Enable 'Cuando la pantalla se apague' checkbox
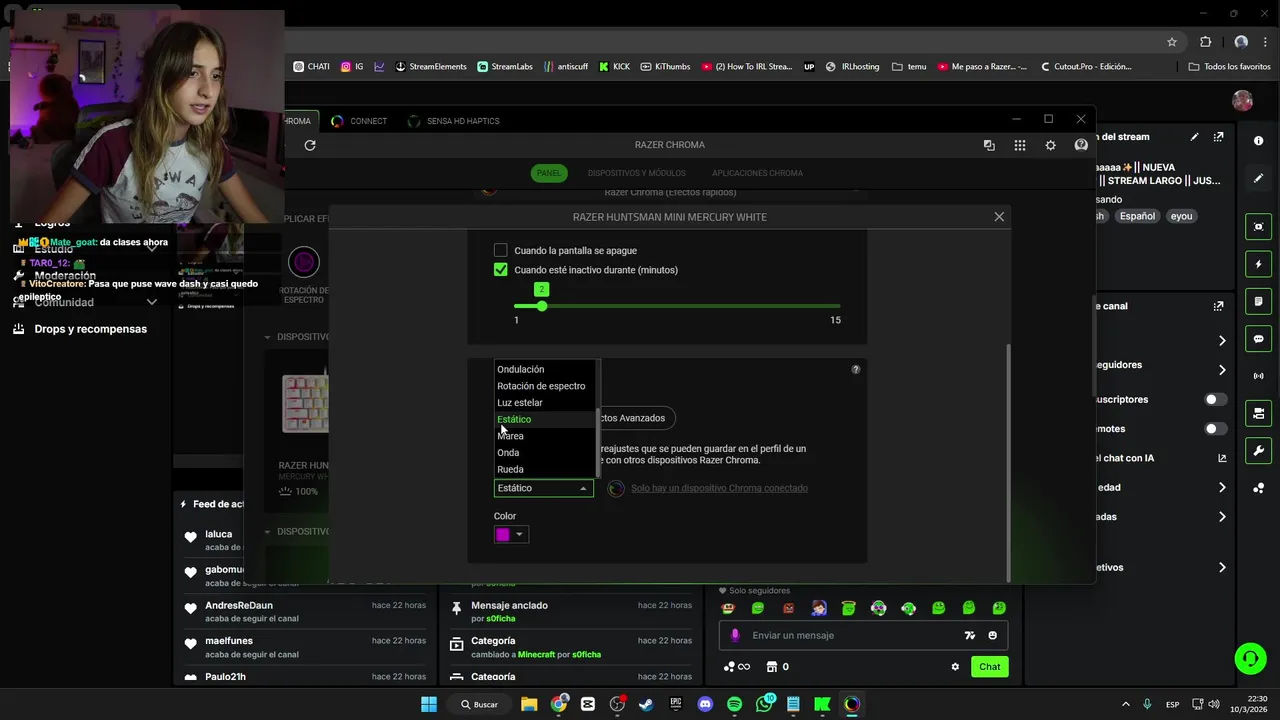Image resolution: width=1280 pixels, height=720 pixels. click(x=501, y=250)
